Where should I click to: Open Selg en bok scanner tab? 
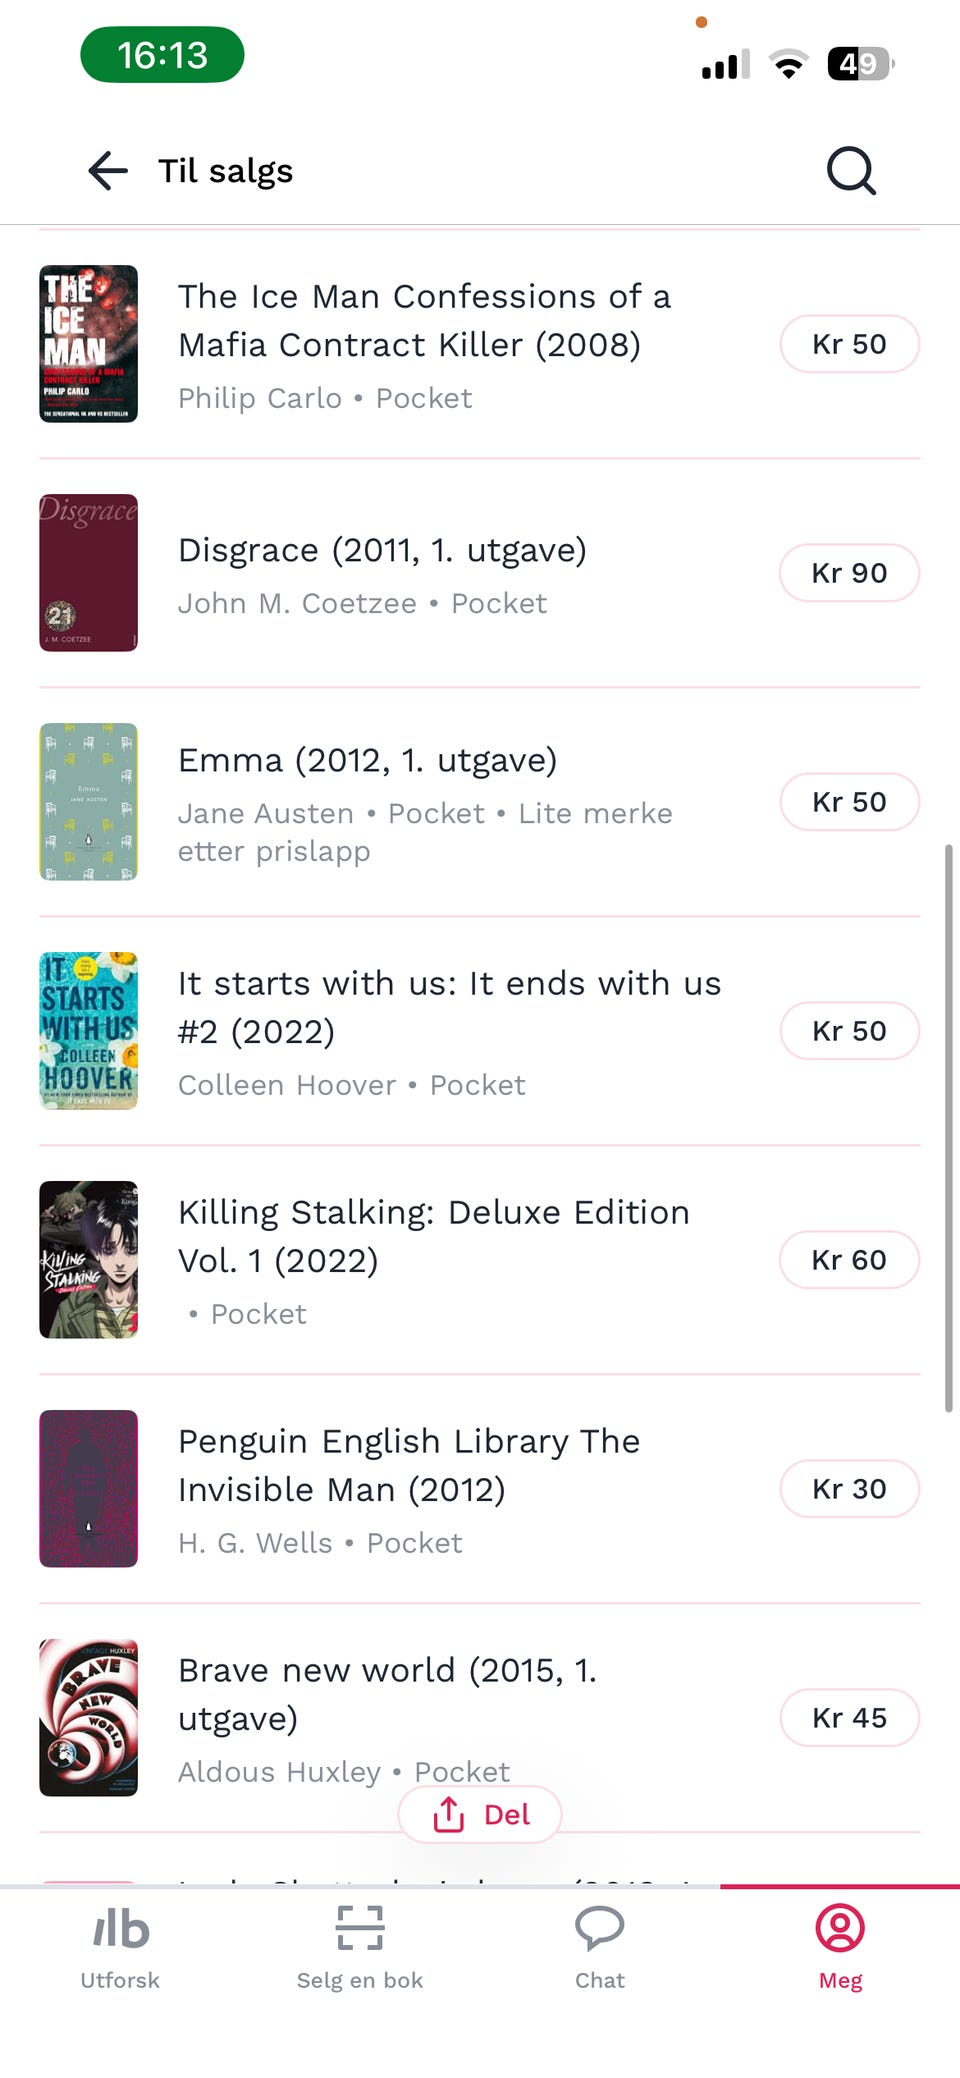(x=360, y=1946)
